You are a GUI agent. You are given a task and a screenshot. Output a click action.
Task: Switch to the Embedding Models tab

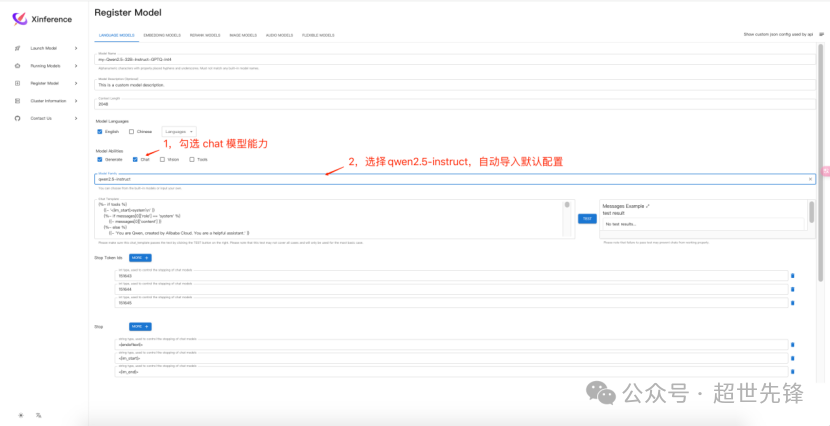(x=162, y=35)
